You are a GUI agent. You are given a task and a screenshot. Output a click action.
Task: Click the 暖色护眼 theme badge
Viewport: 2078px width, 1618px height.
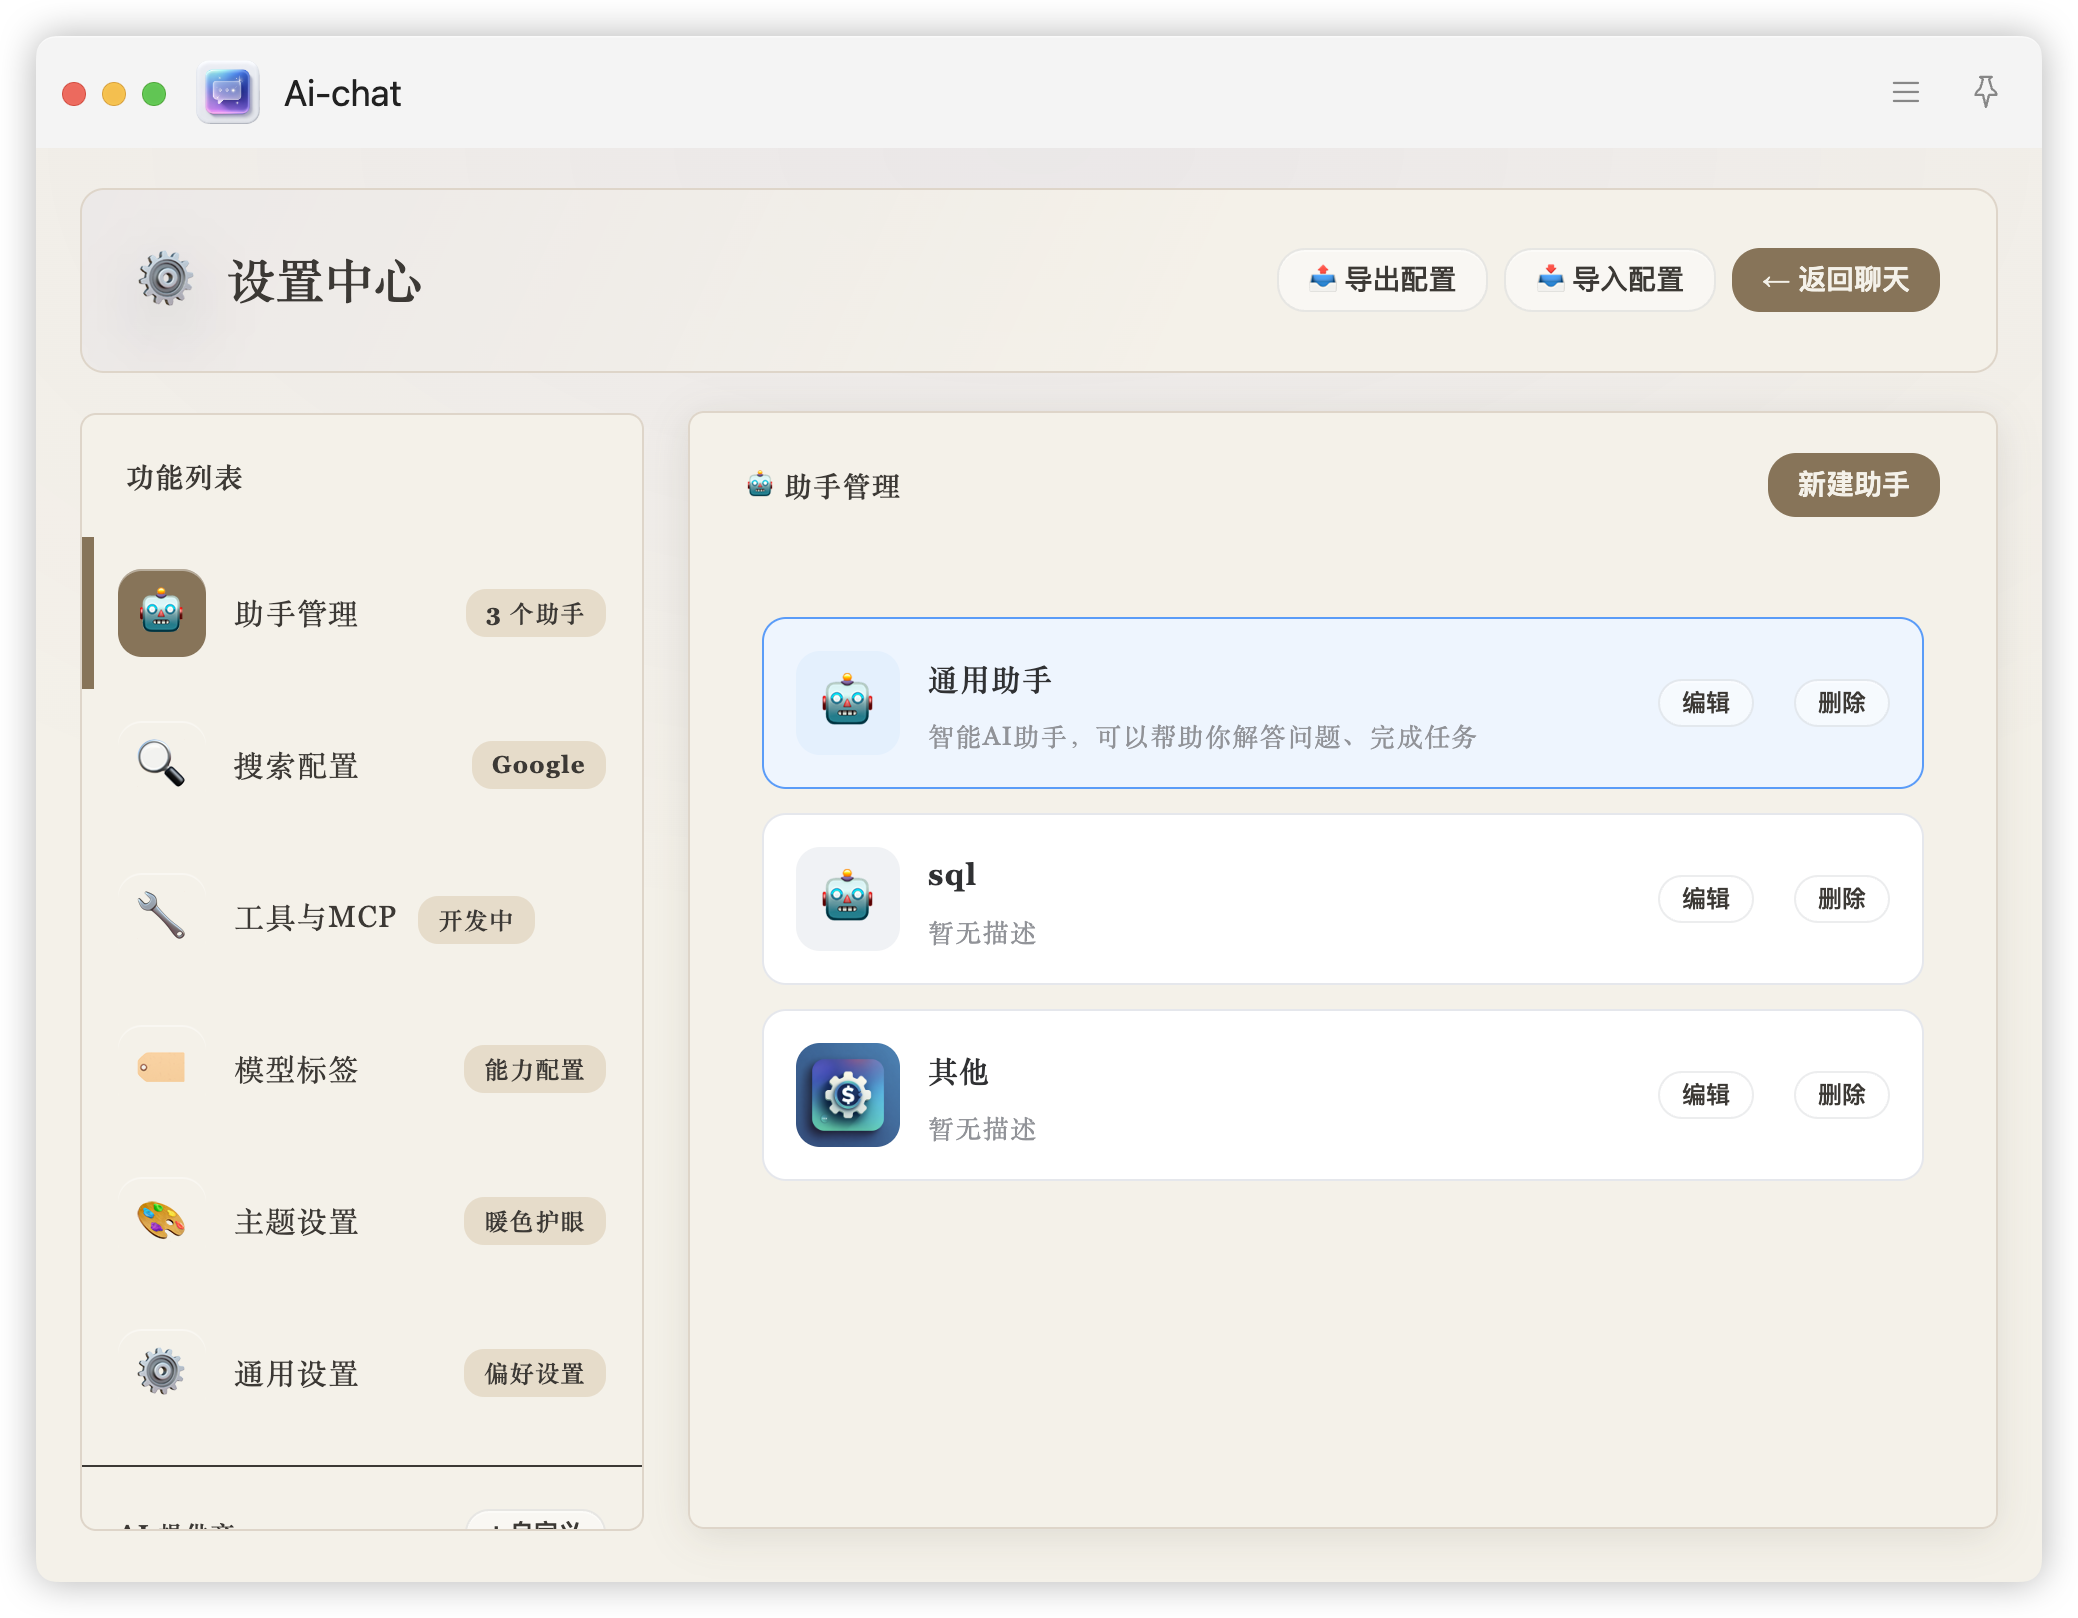click(x=534, y=1221)
